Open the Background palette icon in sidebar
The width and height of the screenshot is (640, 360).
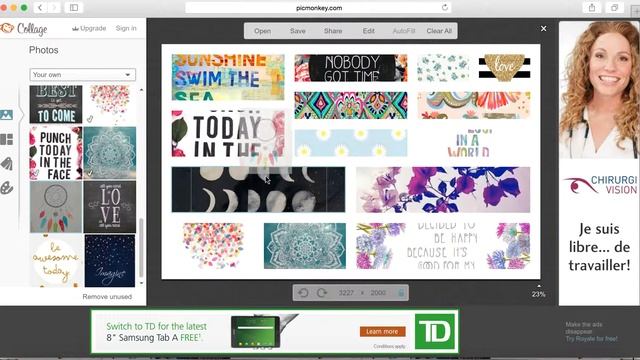coord(7,188)
